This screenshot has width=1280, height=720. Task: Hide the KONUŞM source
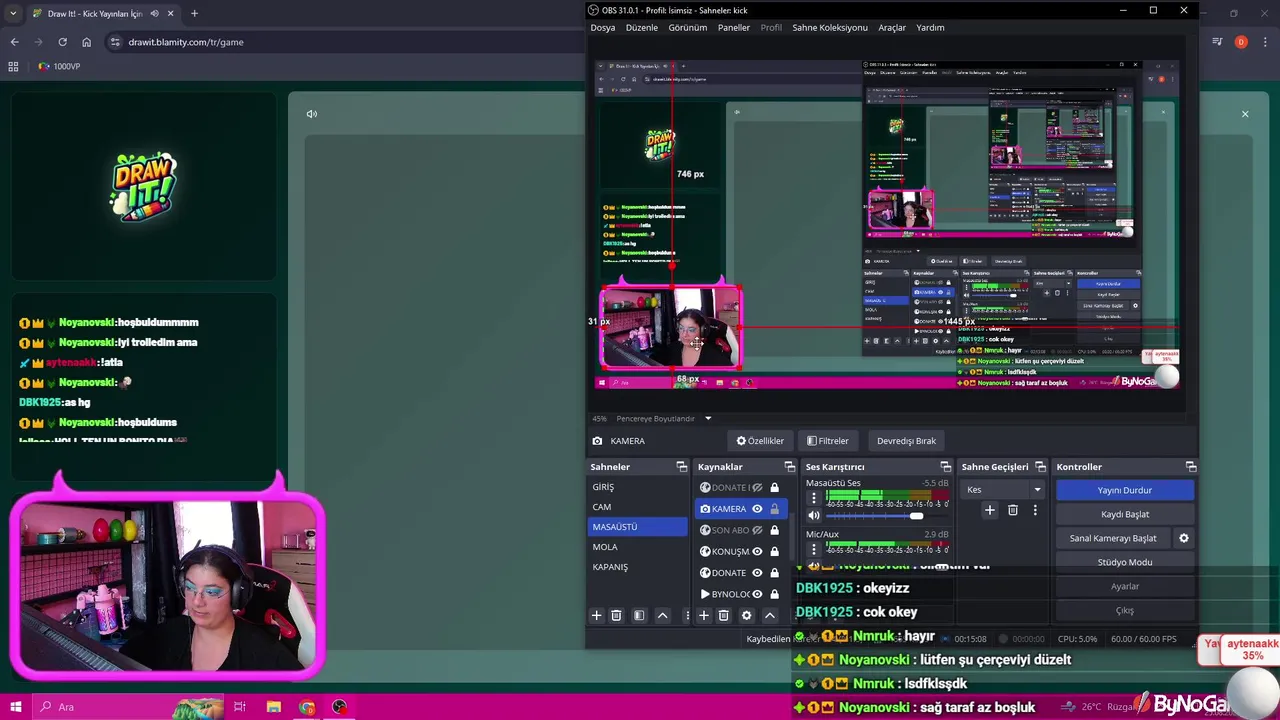[757, 552]
